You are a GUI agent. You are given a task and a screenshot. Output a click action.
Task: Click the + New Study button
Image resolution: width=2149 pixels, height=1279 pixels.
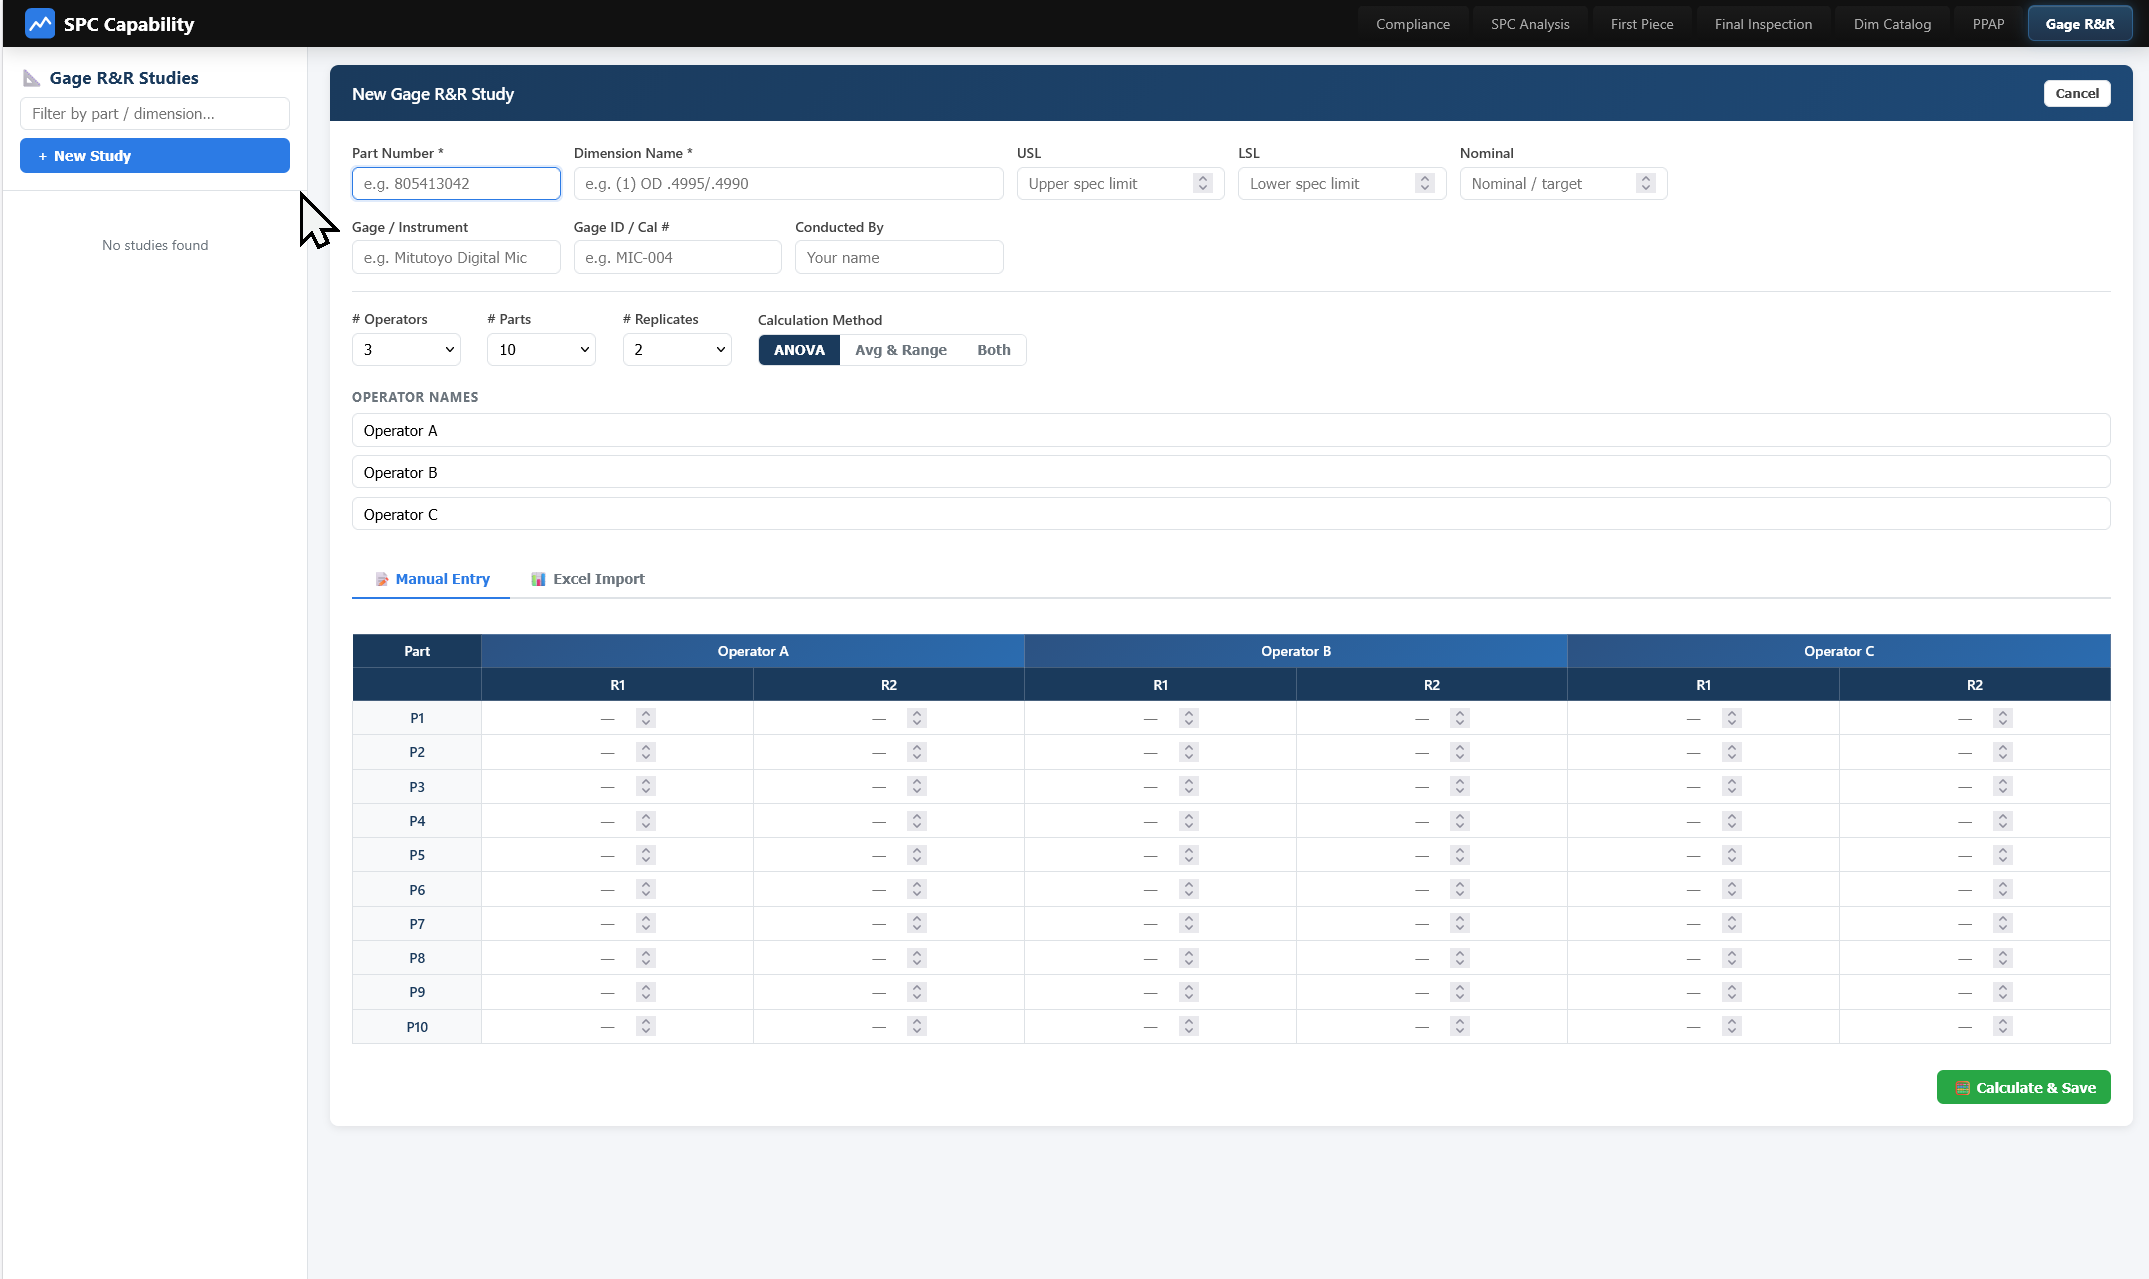coord(155,156)
